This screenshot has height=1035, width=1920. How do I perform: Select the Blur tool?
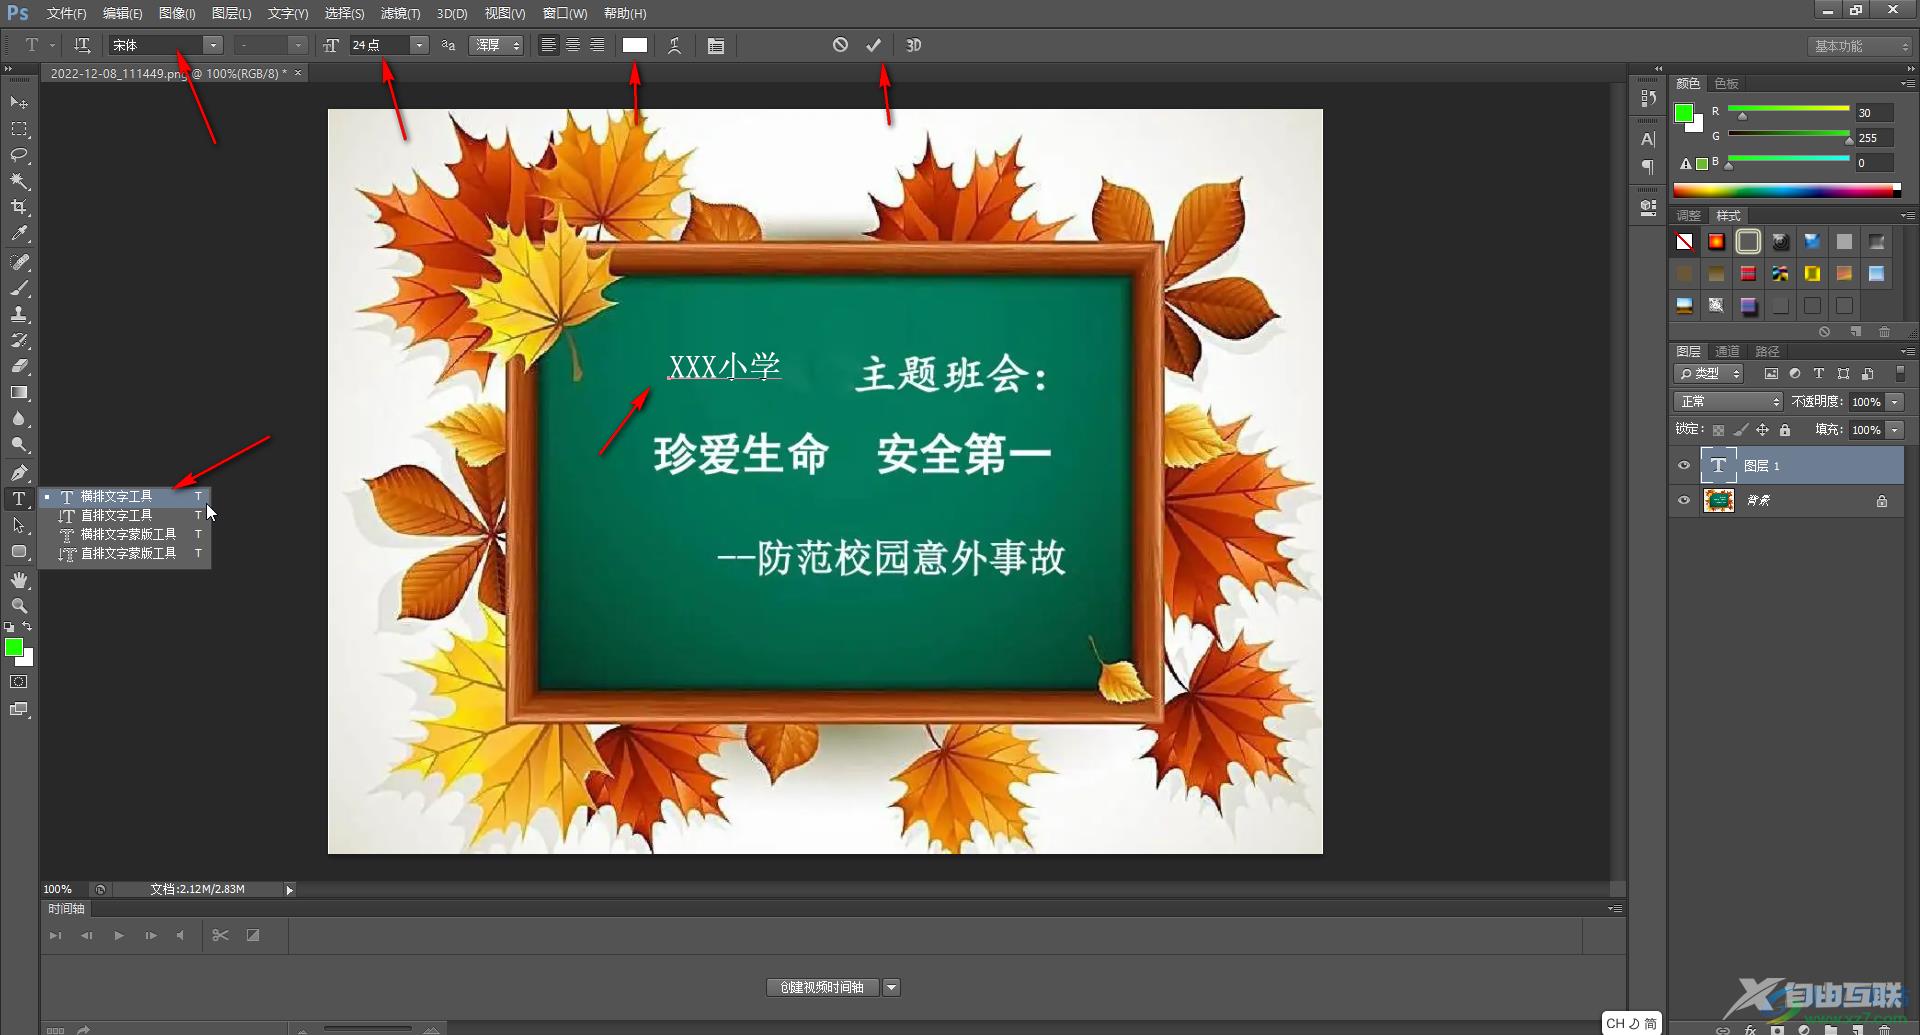point(19,419)
